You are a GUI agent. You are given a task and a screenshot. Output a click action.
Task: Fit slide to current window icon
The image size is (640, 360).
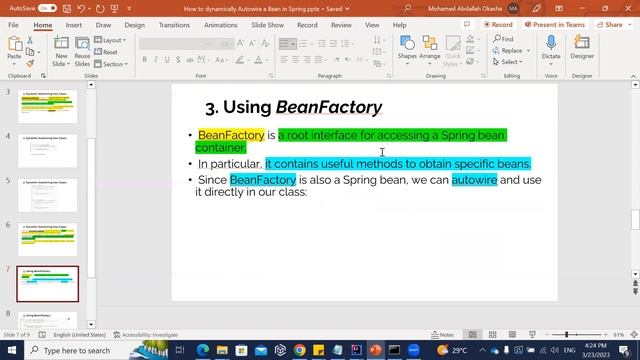634,335
